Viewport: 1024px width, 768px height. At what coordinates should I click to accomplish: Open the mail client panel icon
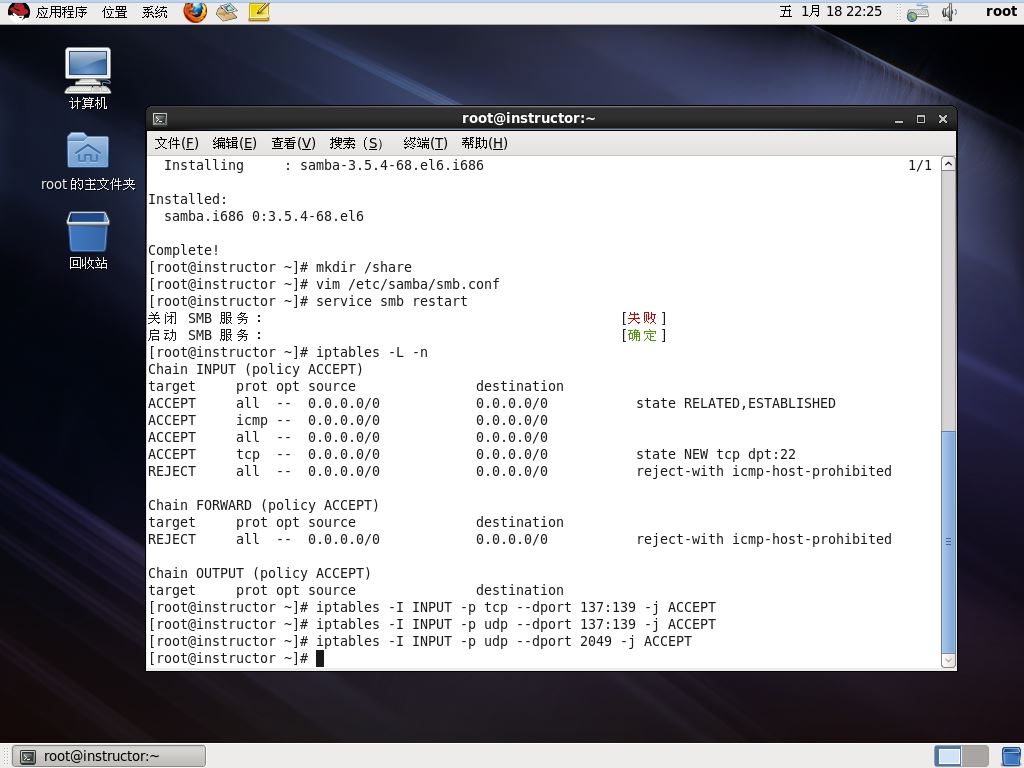coord(227,12)
